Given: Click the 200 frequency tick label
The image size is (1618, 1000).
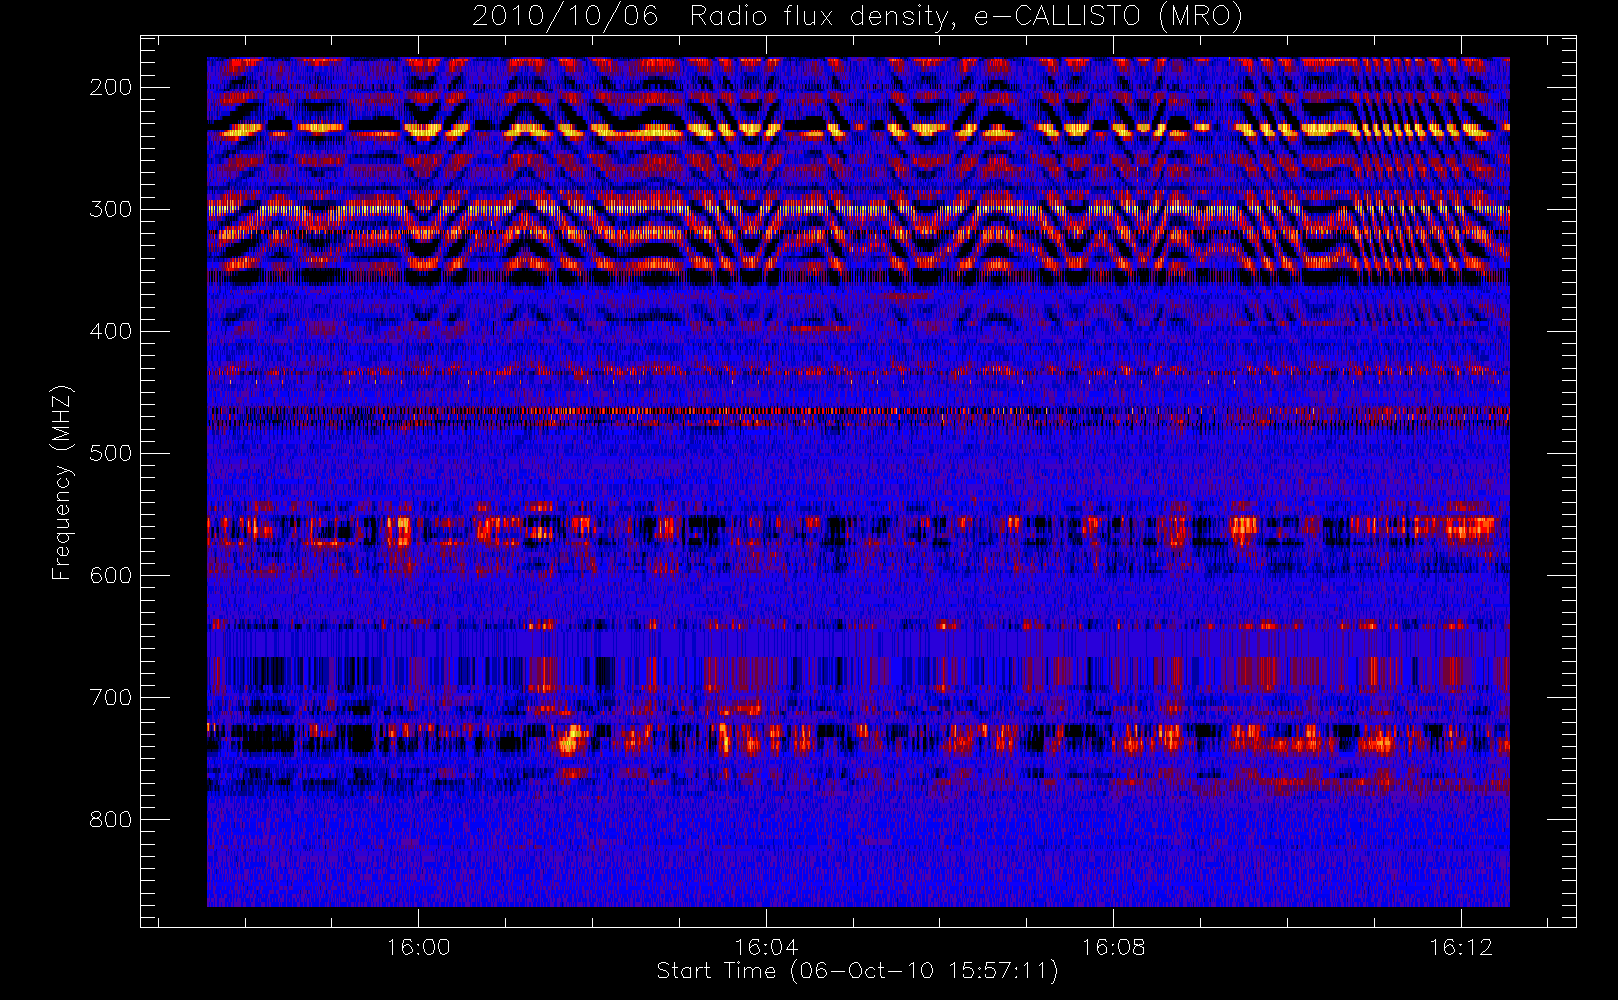Looking at the screenshot, I should point(110,87).
